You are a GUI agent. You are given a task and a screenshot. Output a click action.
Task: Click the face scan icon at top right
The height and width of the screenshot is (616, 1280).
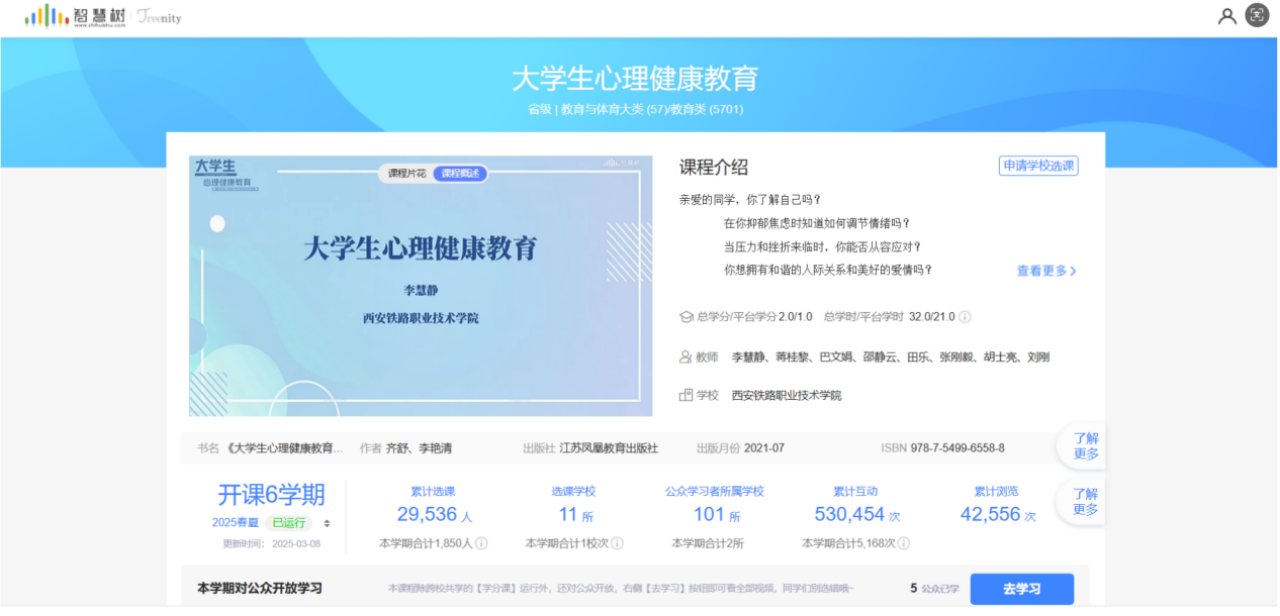(x=1257, y=16)
